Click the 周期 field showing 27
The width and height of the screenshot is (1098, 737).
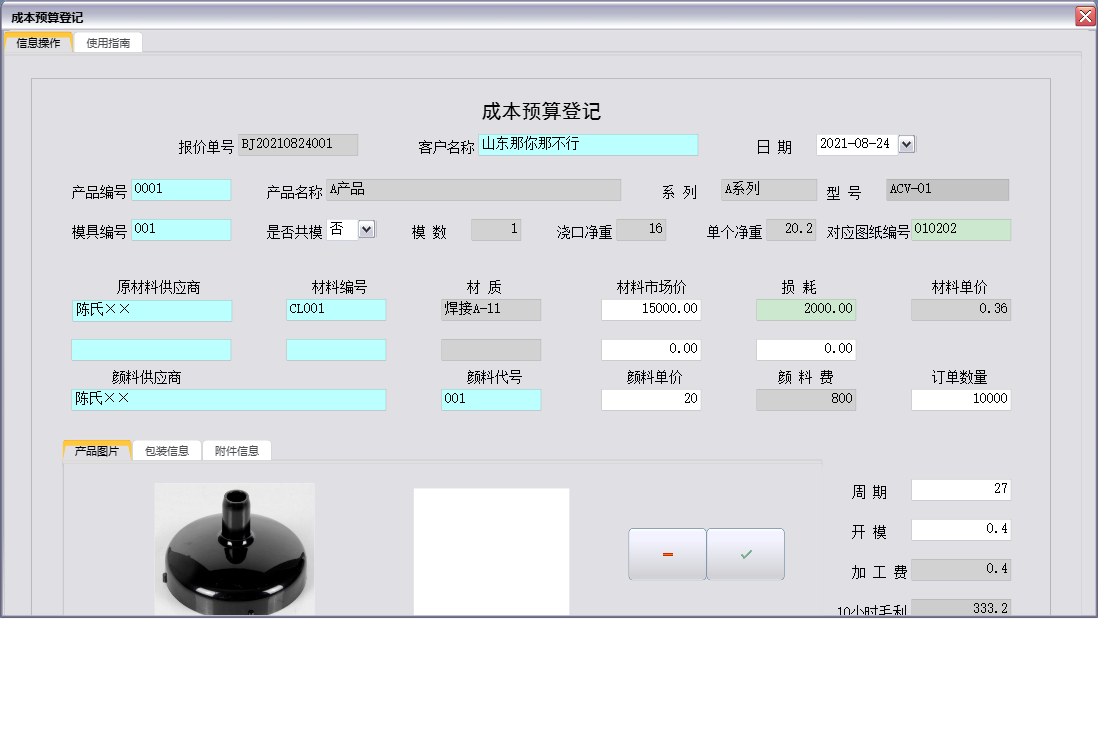pyautogui.click(x=961, y=489)
